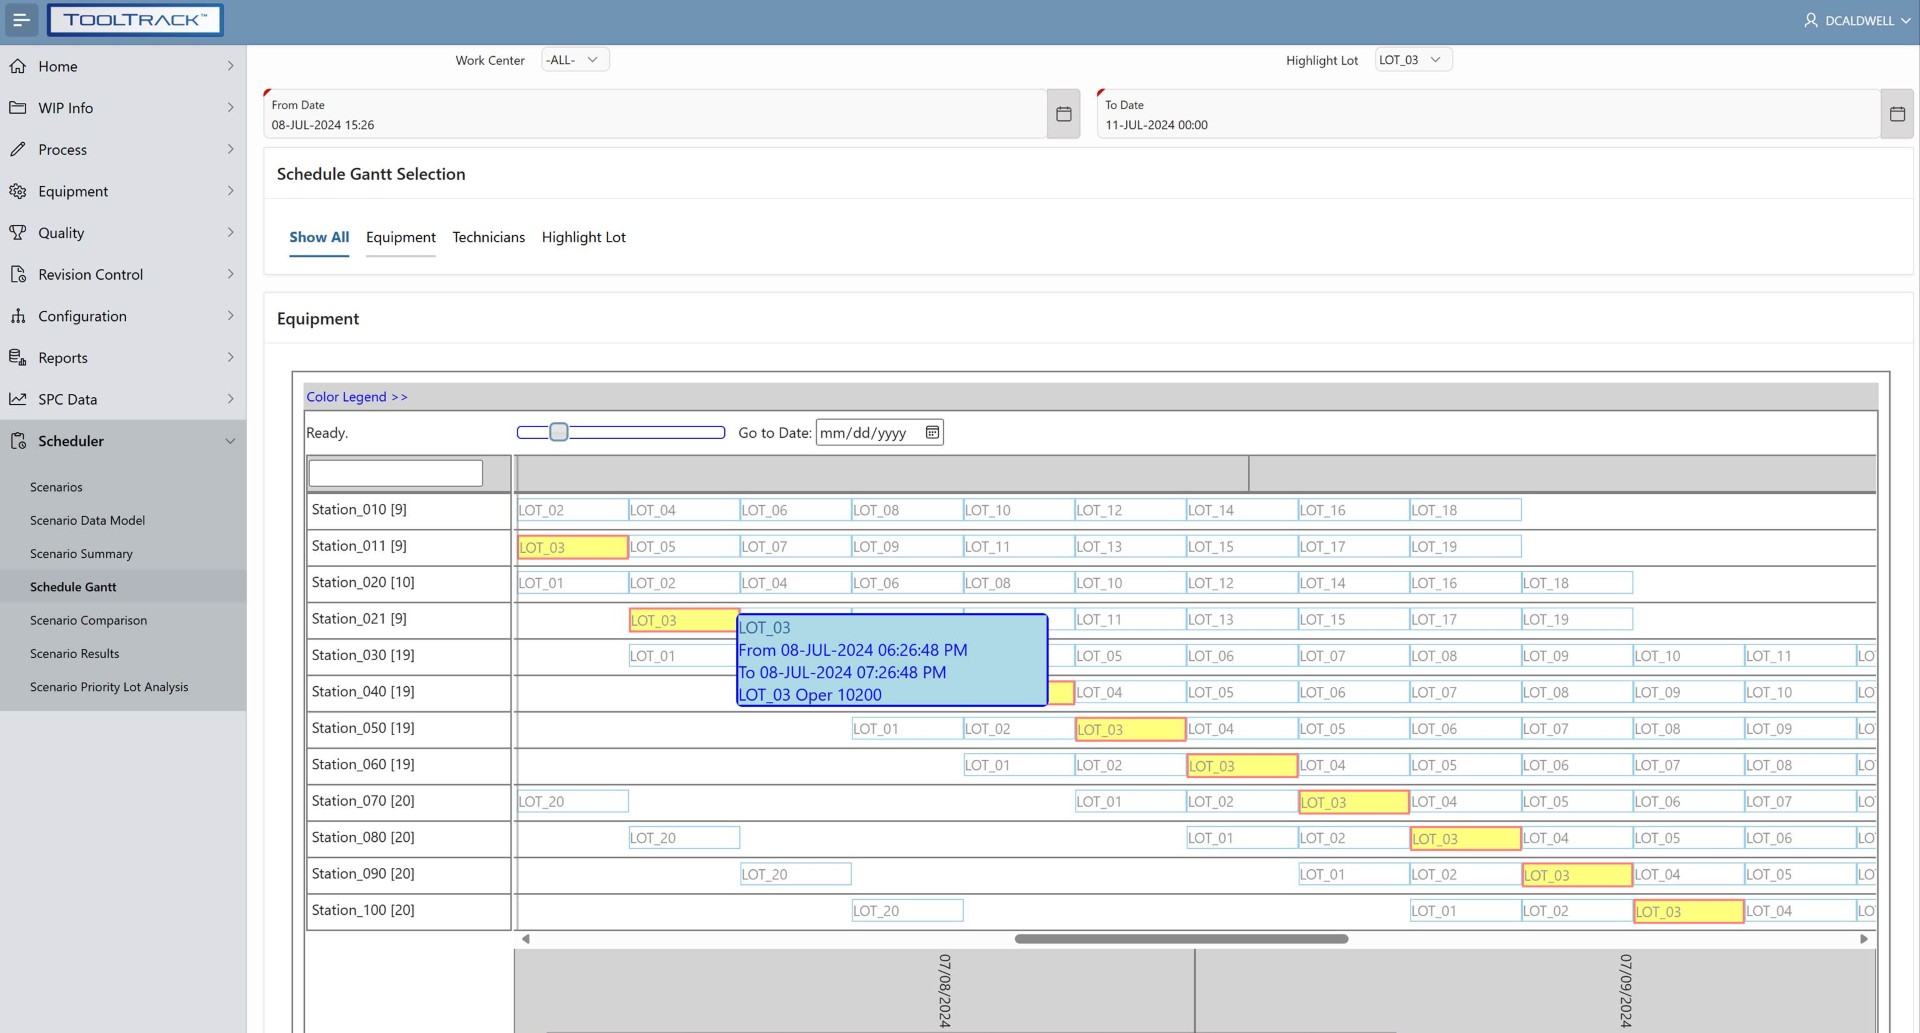Select the Highlight Lot tab
Image resolution: width=1920 pixels, height=1033 pixels.
point(583,237)
